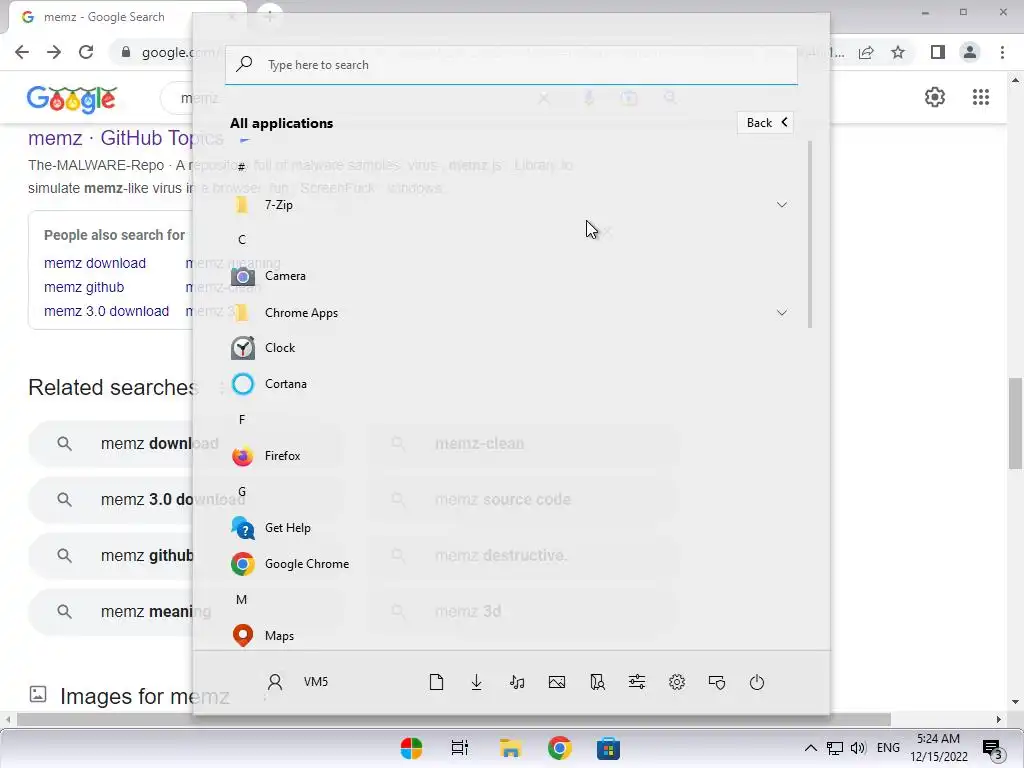This screenshot has height=768, width=1024.
Task: Open the network icon in system tray
Action: 835,748
